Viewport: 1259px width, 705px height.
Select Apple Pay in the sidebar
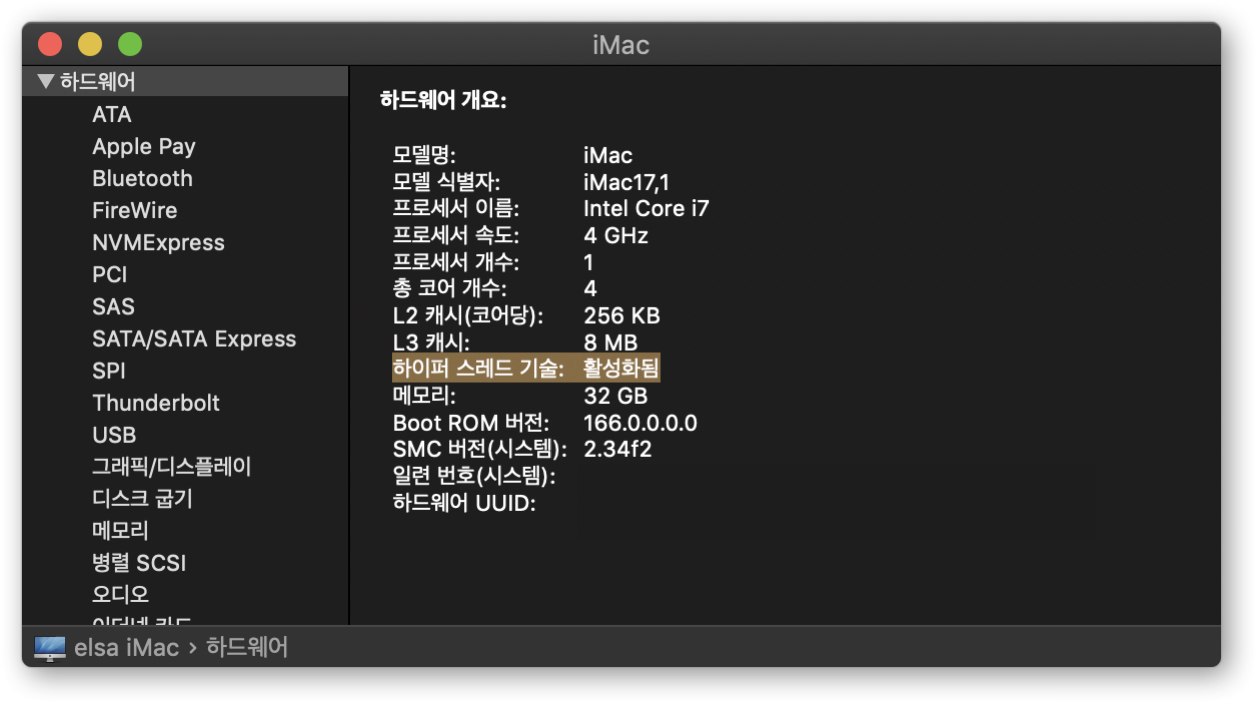point(144,146)
